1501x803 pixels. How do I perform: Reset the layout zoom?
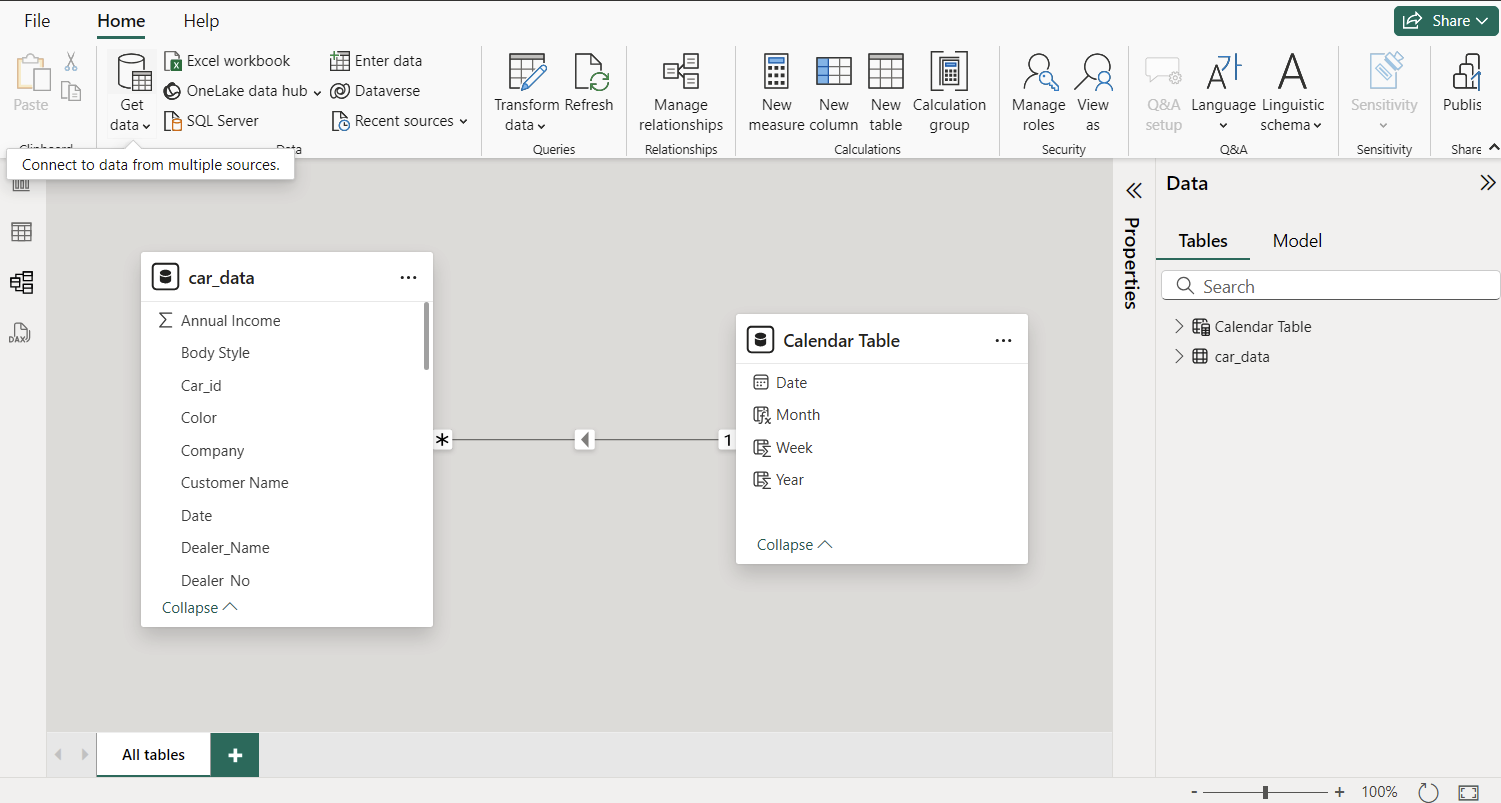click(1428, 792)
